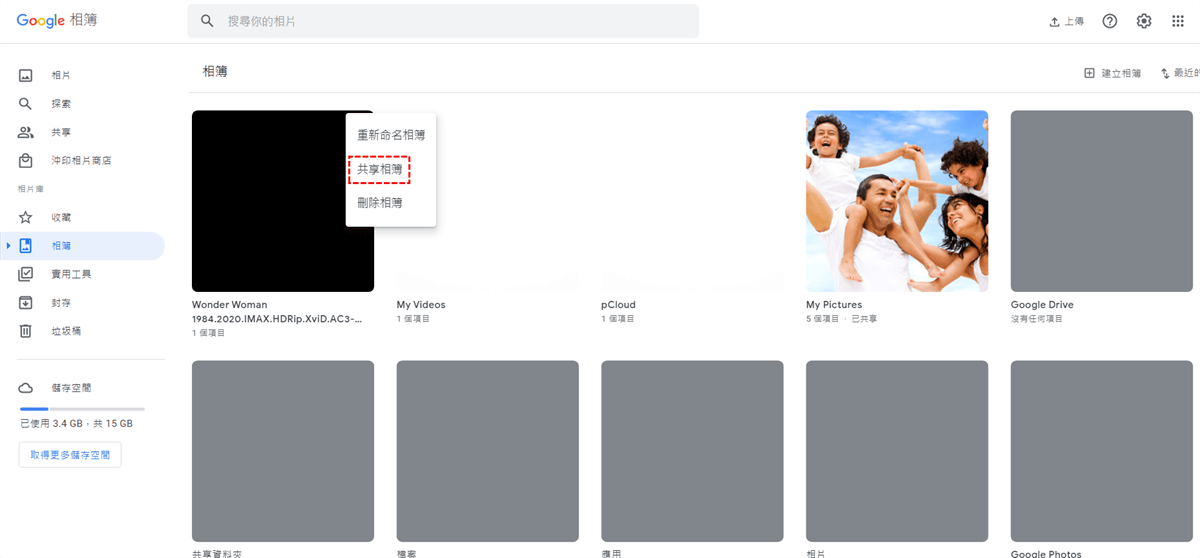Click the expand arrow beside sidebar 相簿
1200x558 pixels.
point(8,245)
